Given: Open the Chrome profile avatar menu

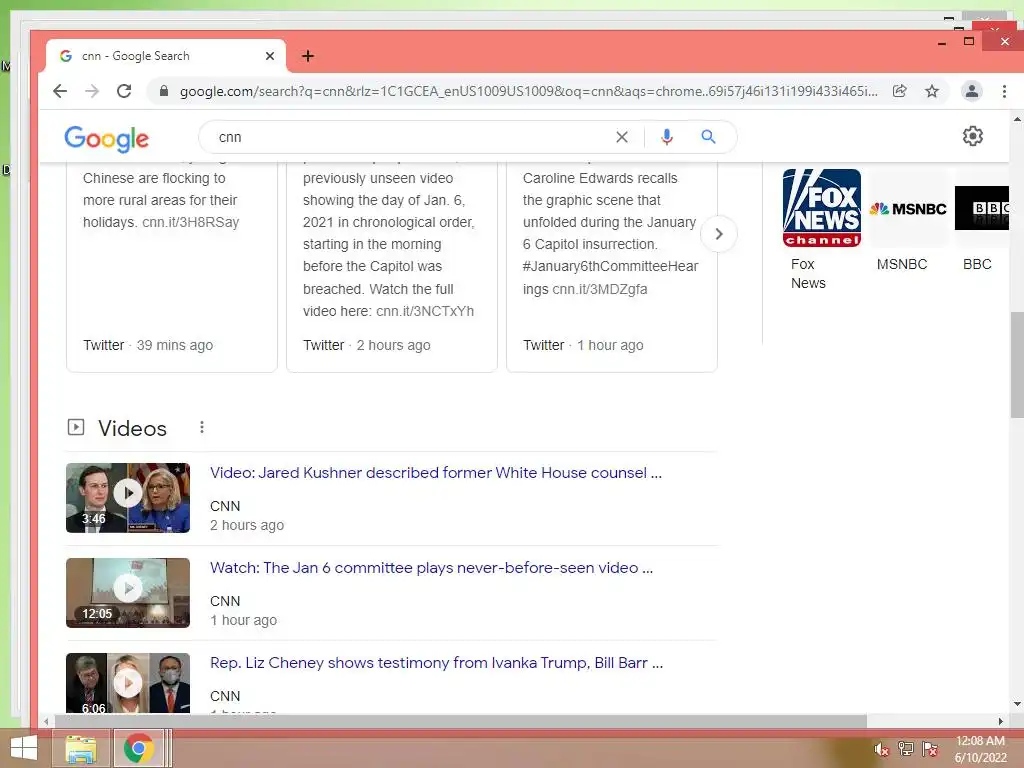Looking at the screenshot, I should pos(972,91).
